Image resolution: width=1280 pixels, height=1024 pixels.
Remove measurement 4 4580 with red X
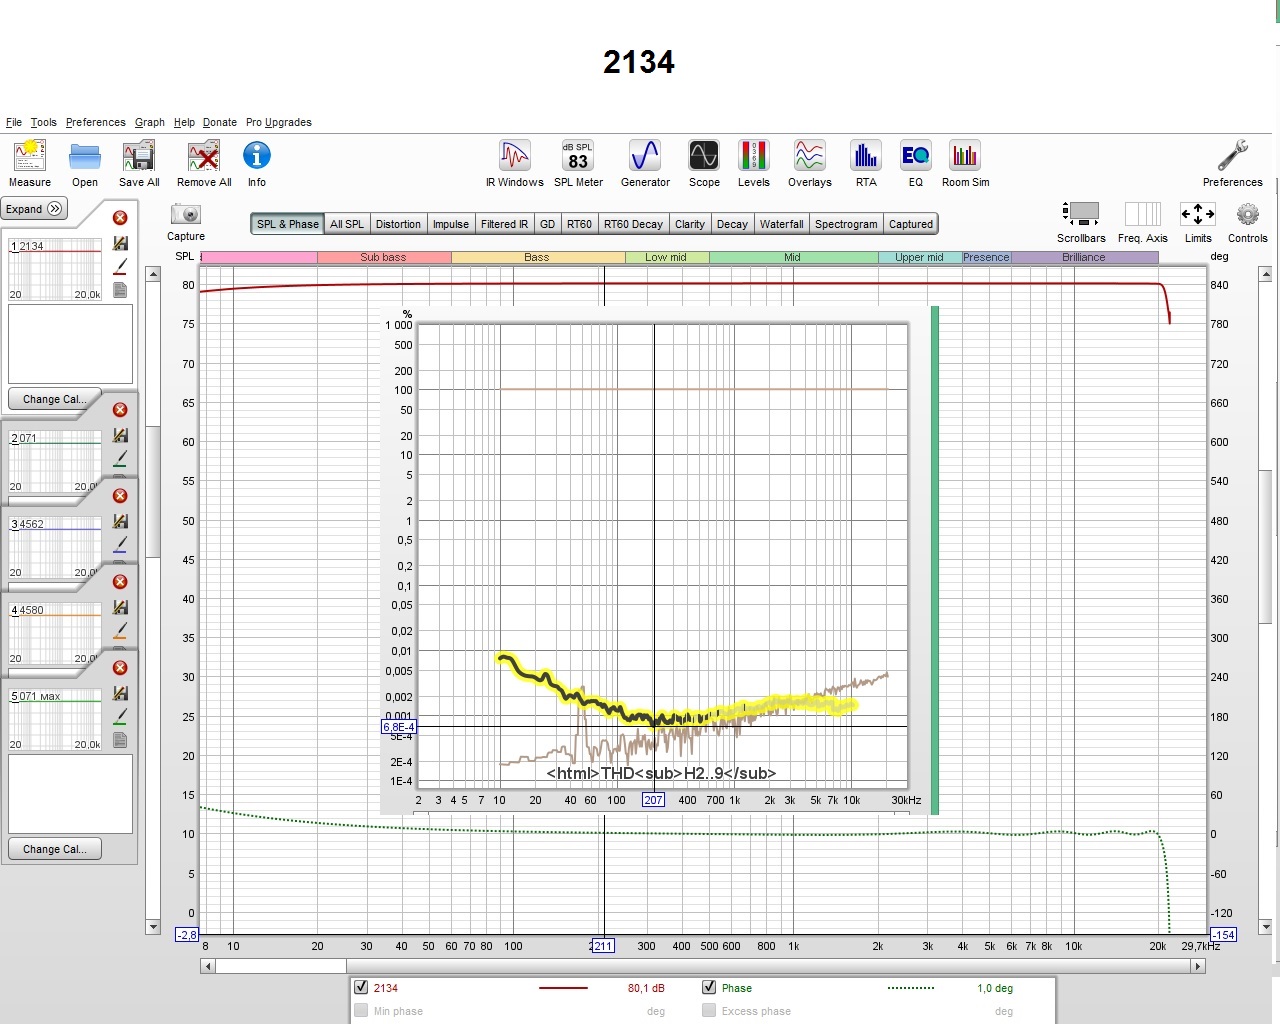120,582
